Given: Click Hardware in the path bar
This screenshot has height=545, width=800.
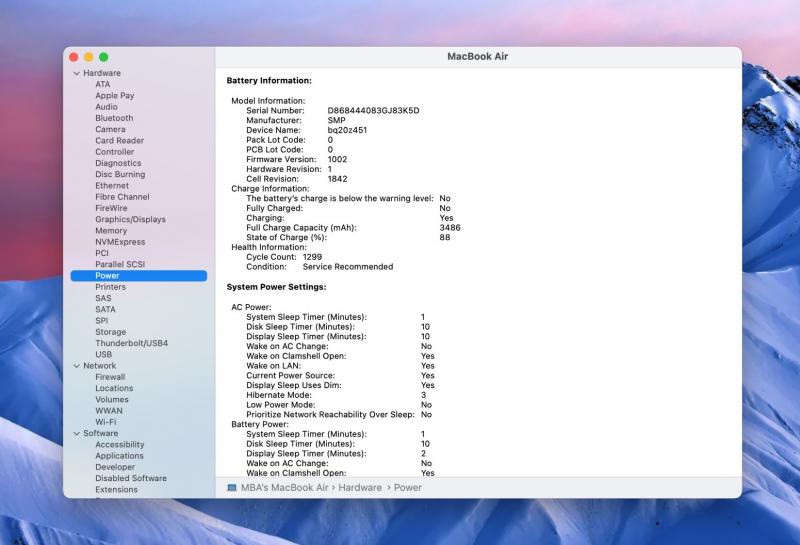Looking at the screenshot, I should tap(360, 488).
